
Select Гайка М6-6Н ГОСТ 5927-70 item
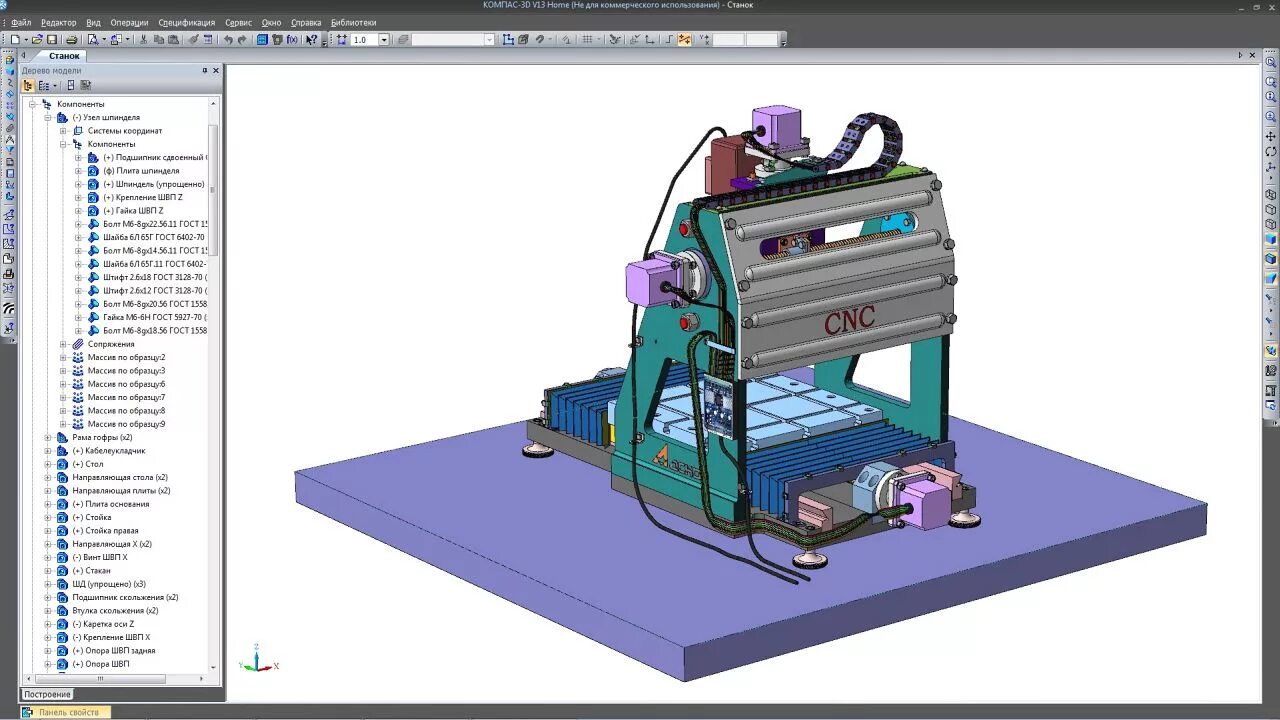(155, 317)
